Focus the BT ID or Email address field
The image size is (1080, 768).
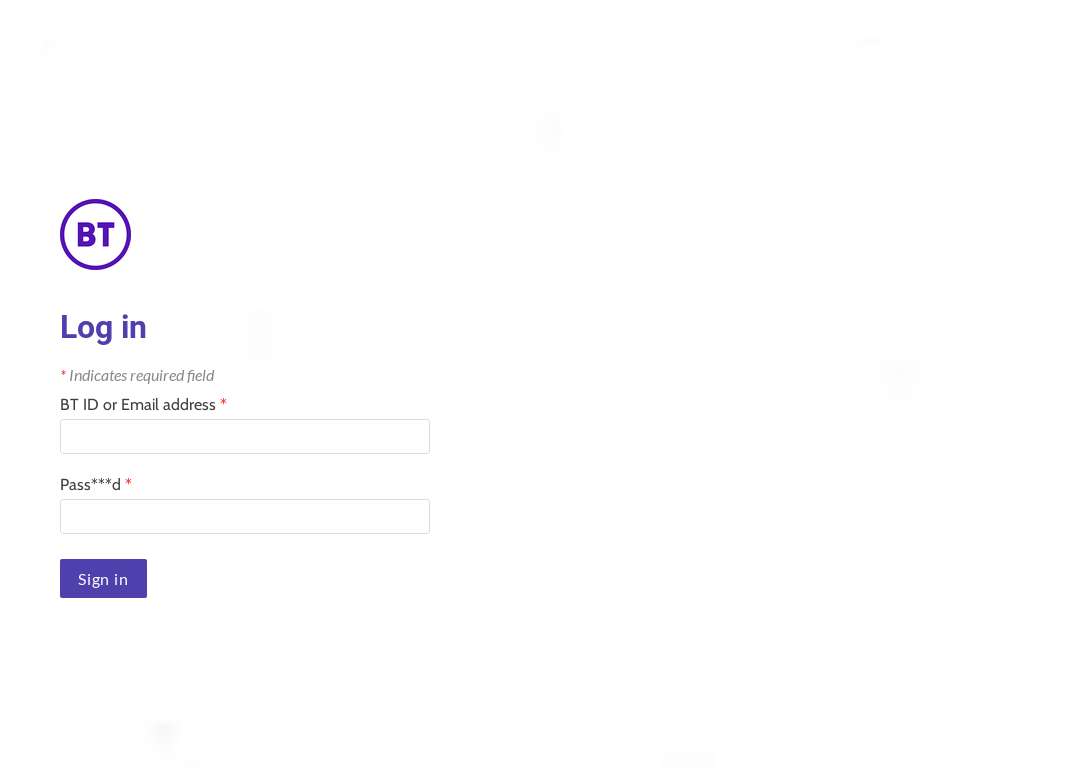pos(245,437)
